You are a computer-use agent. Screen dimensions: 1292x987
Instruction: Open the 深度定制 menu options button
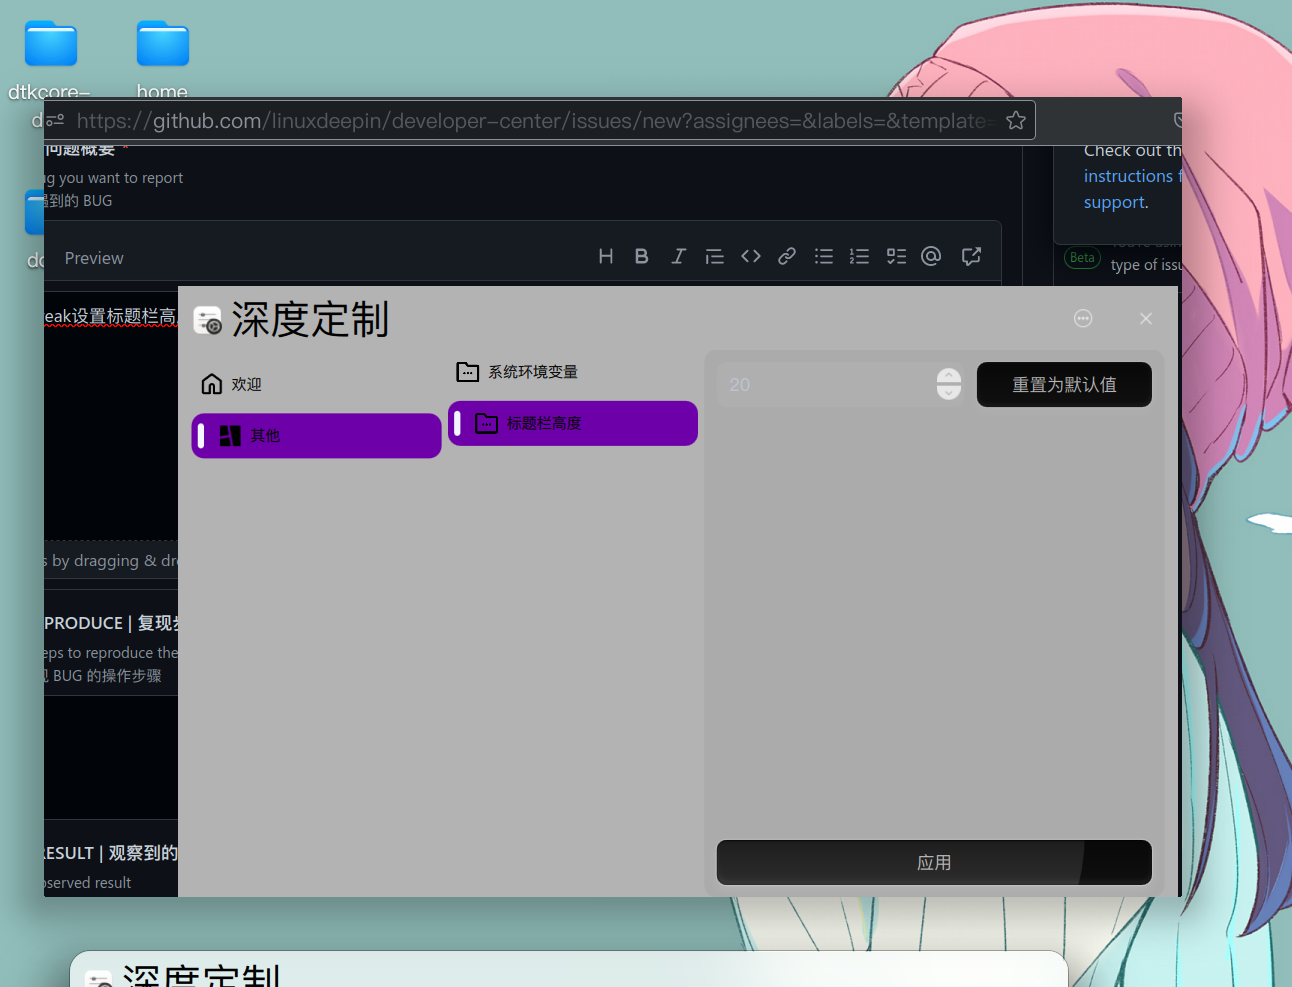(x=1083, y=318)
